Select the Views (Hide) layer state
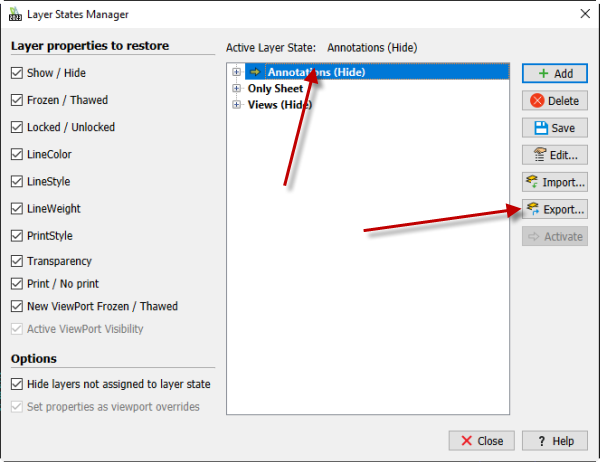The width and height of the screenshot is (600, 462). coord(280,104)
